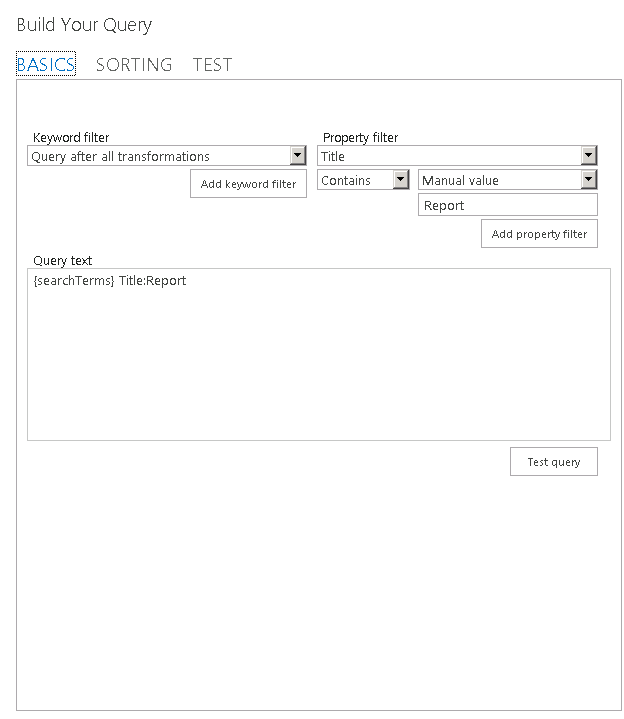Expand the Manual value dropdown
The height and width of the screenshot is (719, 624).
[508, 180]
